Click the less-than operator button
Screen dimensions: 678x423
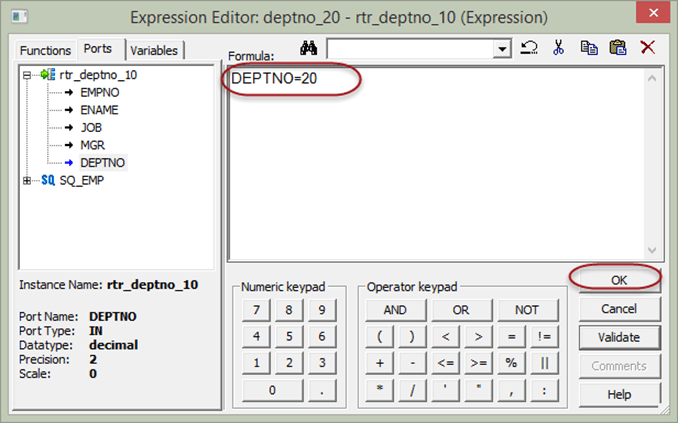[445, 336]
